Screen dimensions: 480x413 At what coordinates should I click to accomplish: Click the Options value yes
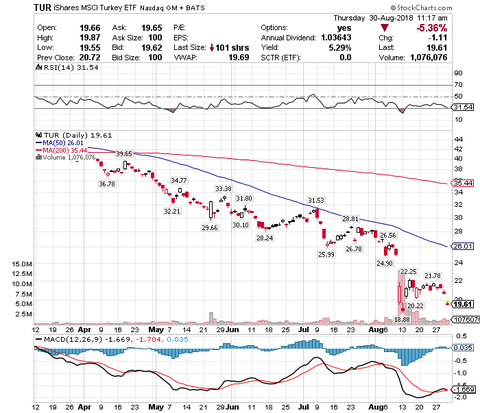pos(344,28)
